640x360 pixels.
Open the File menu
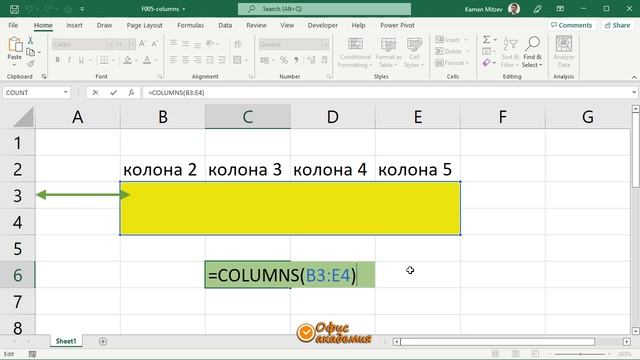click(13, 25)
